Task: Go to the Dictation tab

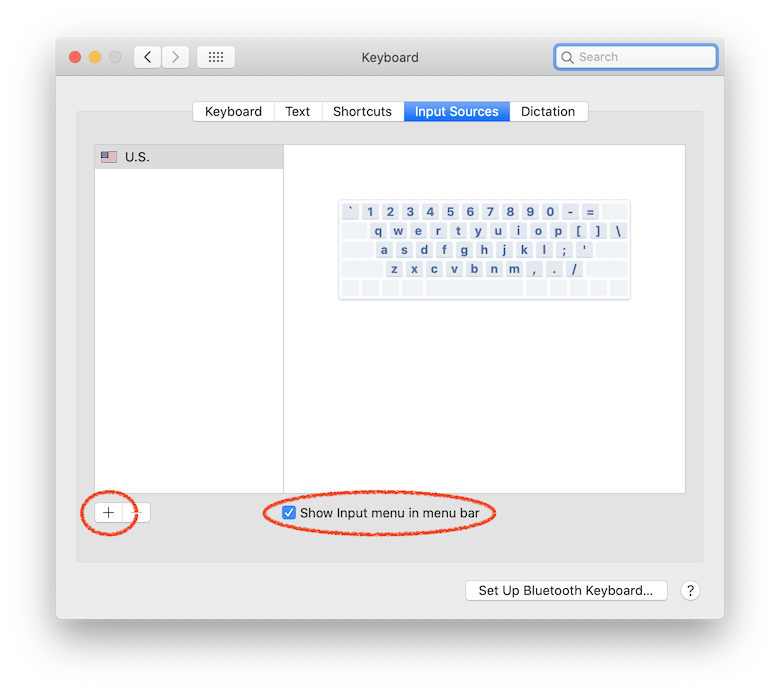Action: (x=548, y=111)
